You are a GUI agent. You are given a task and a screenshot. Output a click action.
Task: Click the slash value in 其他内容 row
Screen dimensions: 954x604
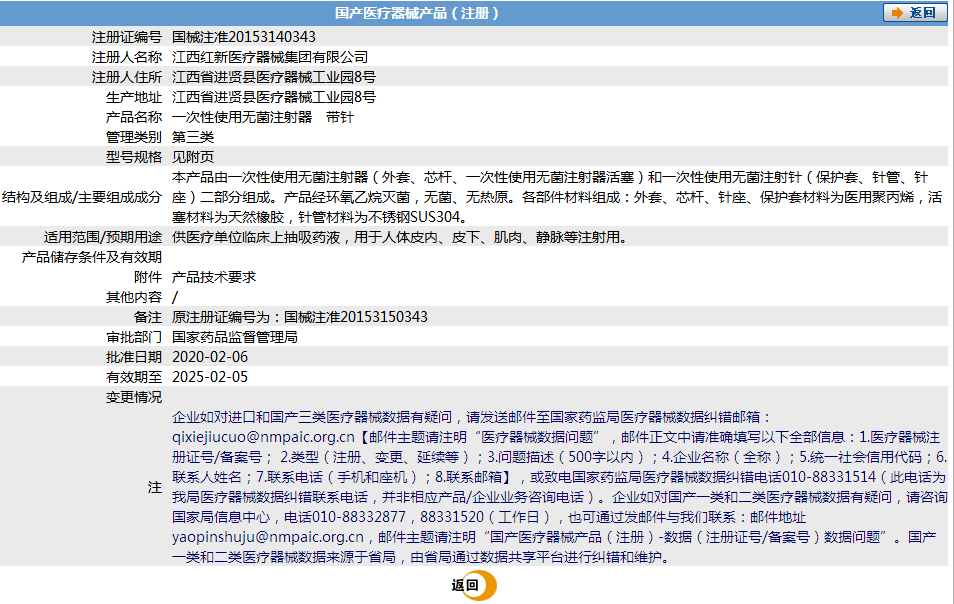[175, 297]
